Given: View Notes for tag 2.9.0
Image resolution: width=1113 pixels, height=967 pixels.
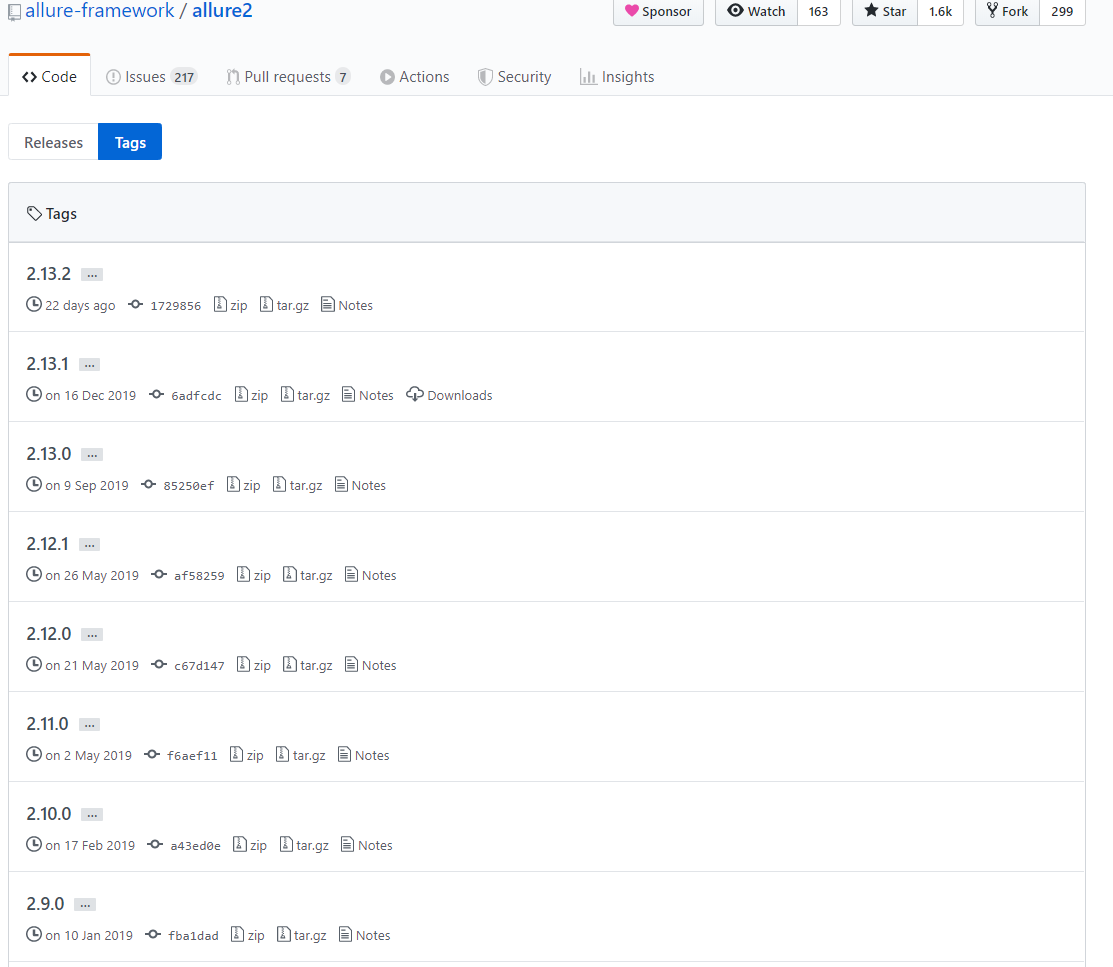Looking at the screenshot, I should pos(365,936).
